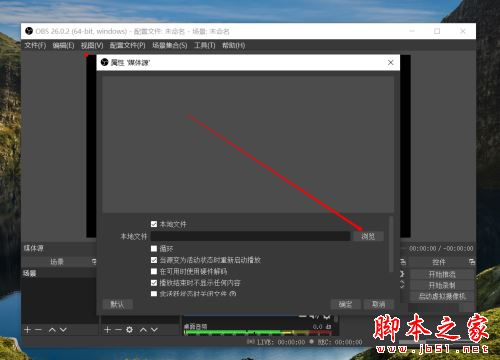The image size is (500, 360).
Task: Click the help question mark icon beside the last checkbox
Action: tap(233, 294)
